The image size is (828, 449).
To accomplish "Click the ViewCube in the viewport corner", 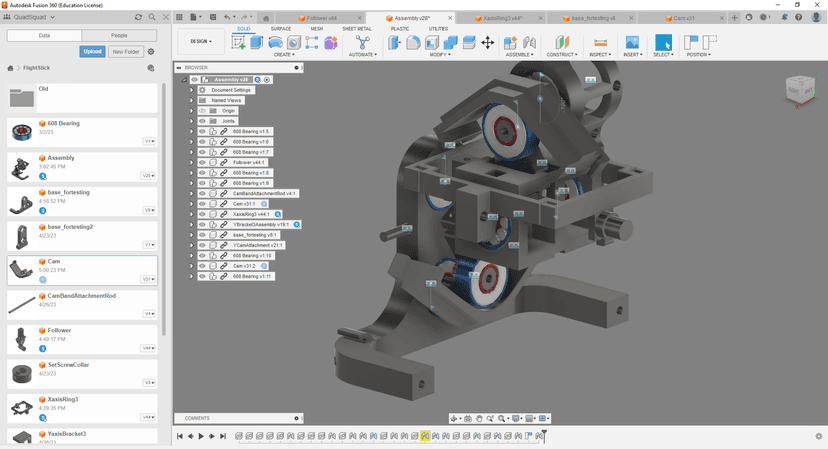I will 799,89.
